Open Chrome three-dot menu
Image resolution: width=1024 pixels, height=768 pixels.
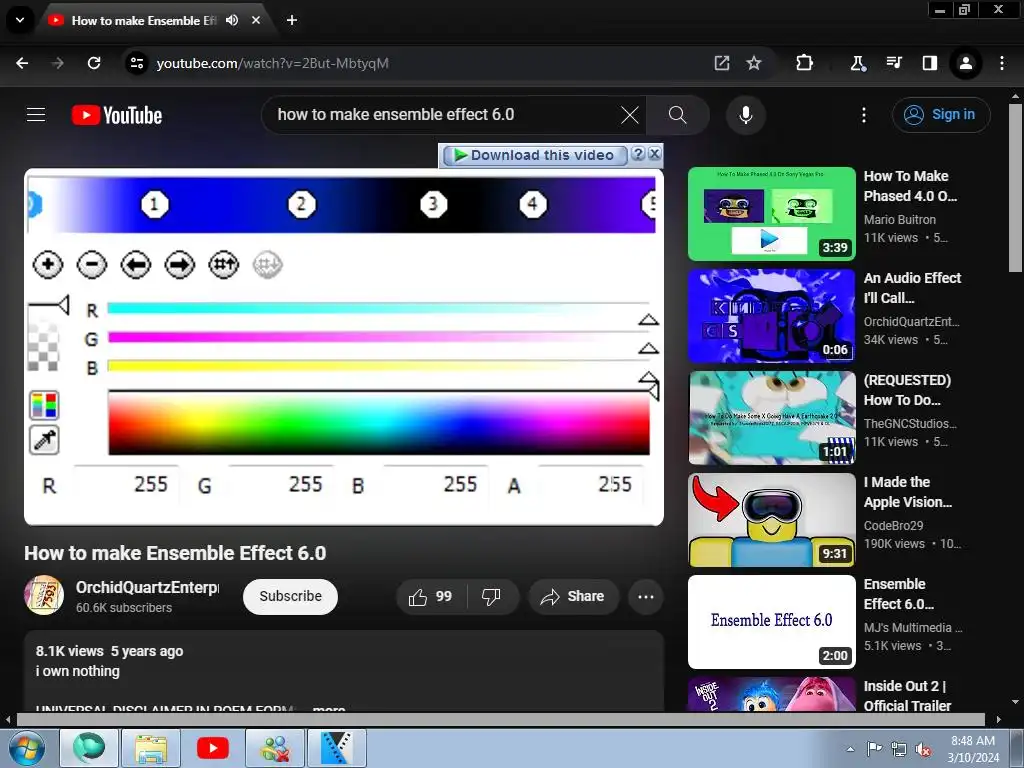click(1002, 63)
